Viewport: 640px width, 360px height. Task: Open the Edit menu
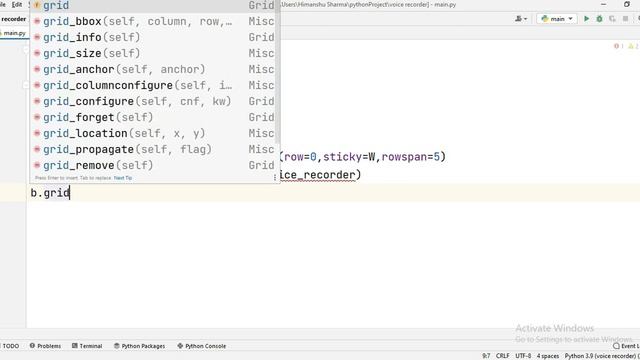coord(17,4)
